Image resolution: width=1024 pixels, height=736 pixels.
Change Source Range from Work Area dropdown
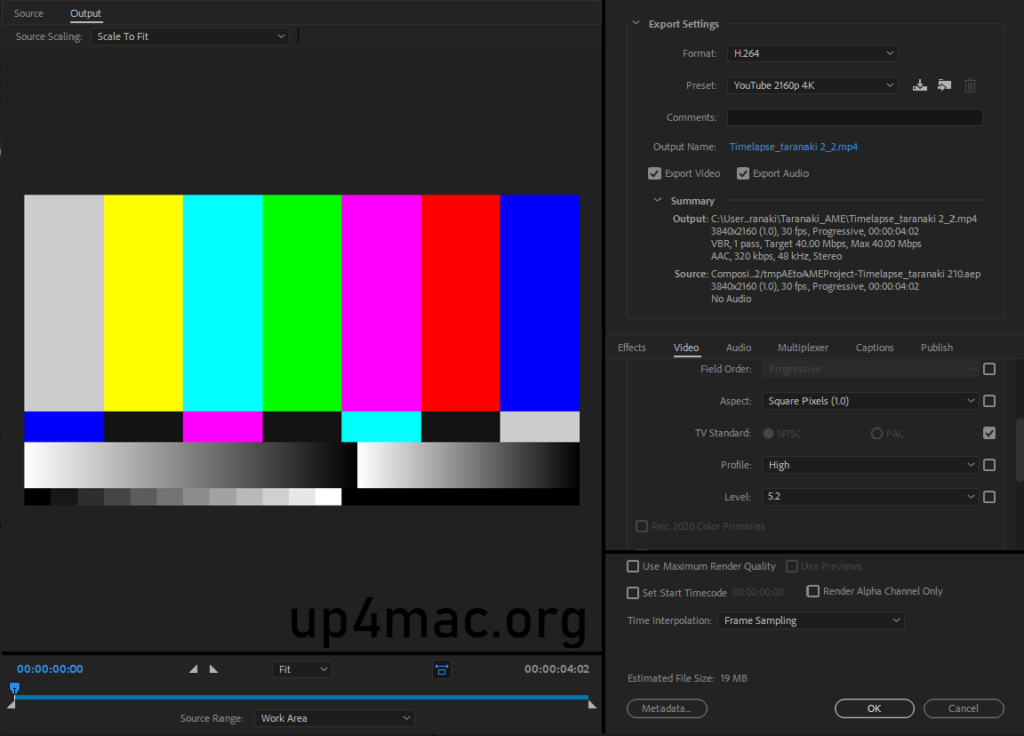pos(334,717)
